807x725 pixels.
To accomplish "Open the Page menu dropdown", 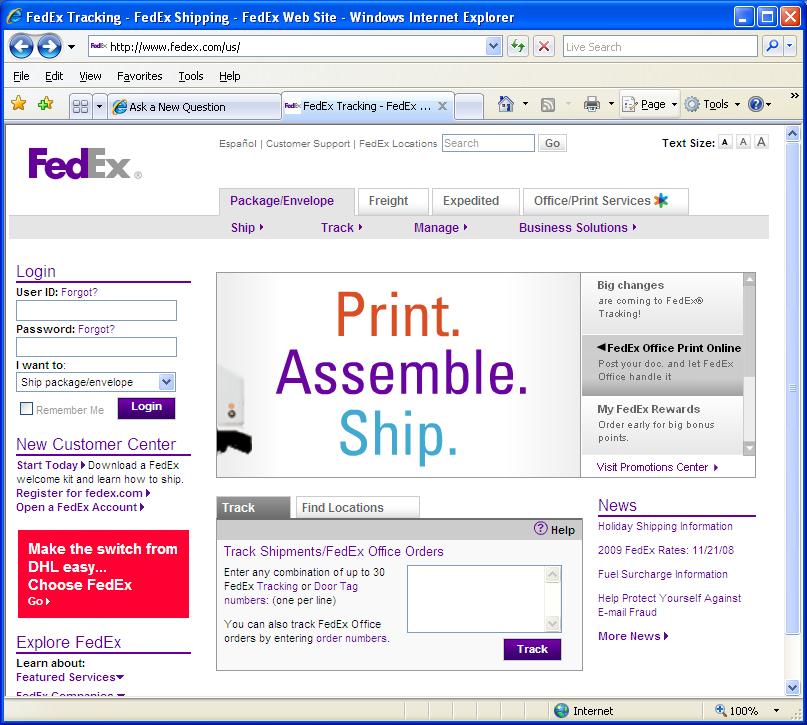I will coord(651,104).
